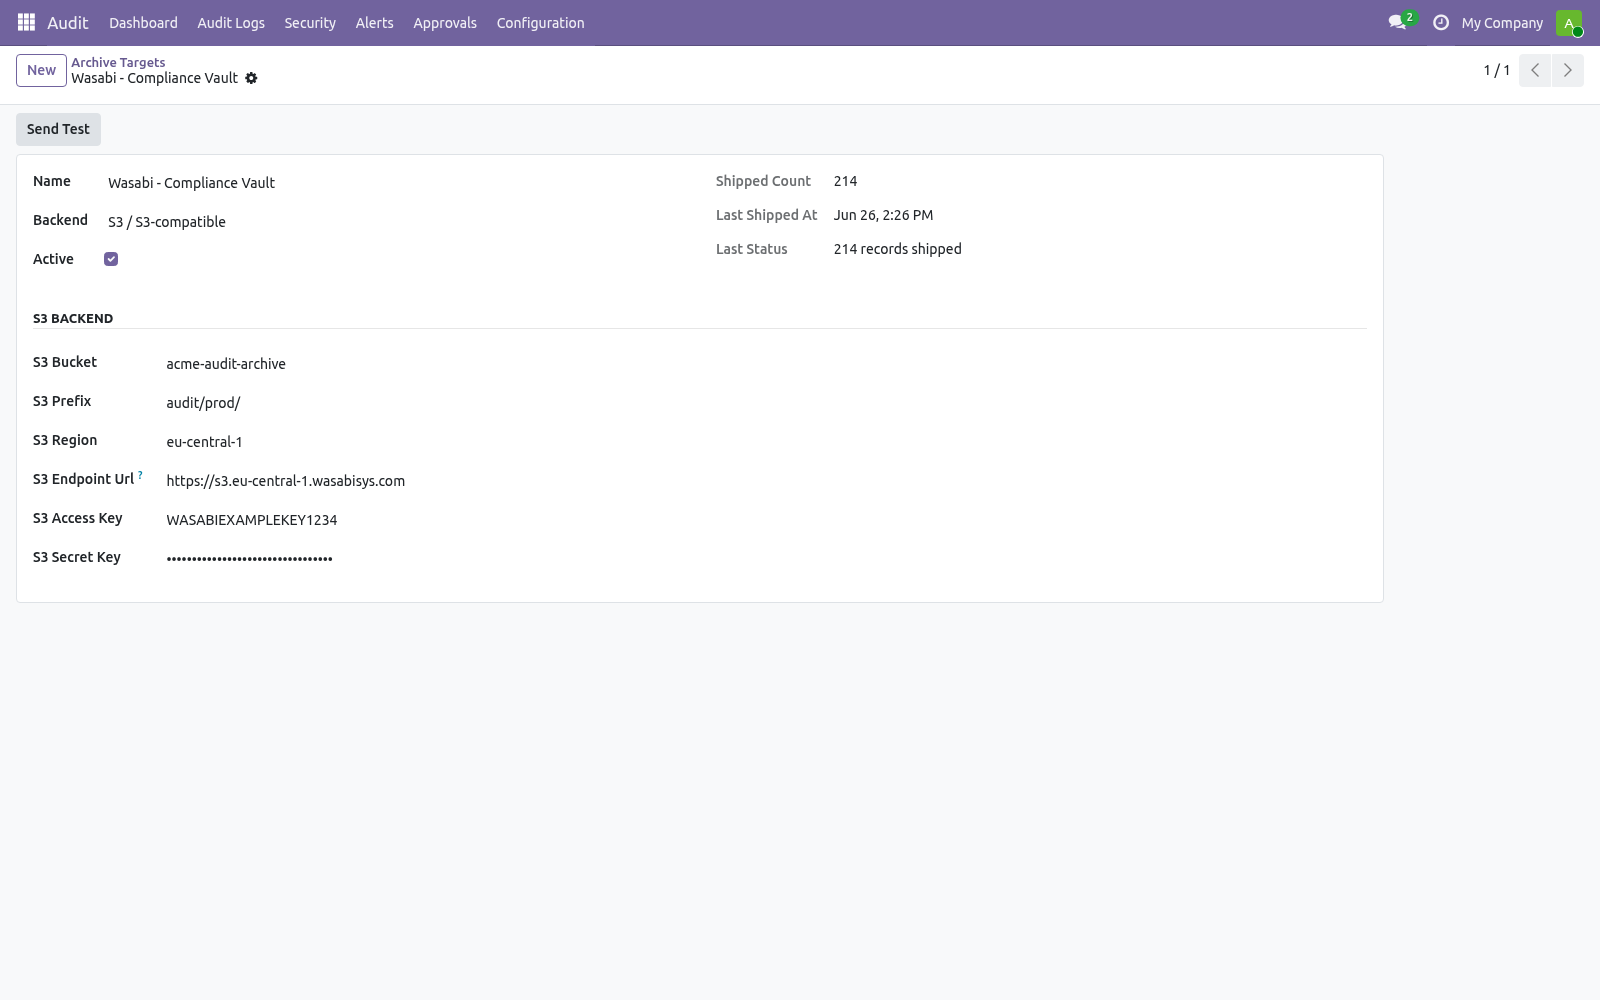Open the Audit Logs menu
This screenshot has height=1000, width=1600.
(x=231, y=22)
